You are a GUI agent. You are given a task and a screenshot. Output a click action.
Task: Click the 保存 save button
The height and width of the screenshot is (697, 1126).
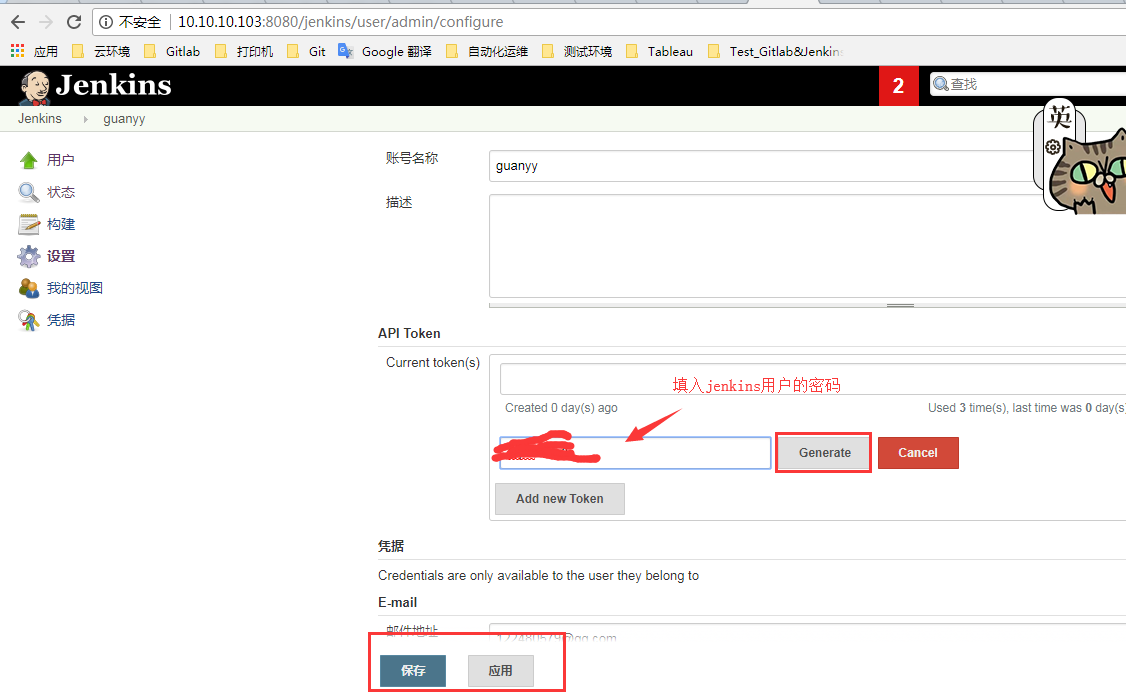[413, 670]
